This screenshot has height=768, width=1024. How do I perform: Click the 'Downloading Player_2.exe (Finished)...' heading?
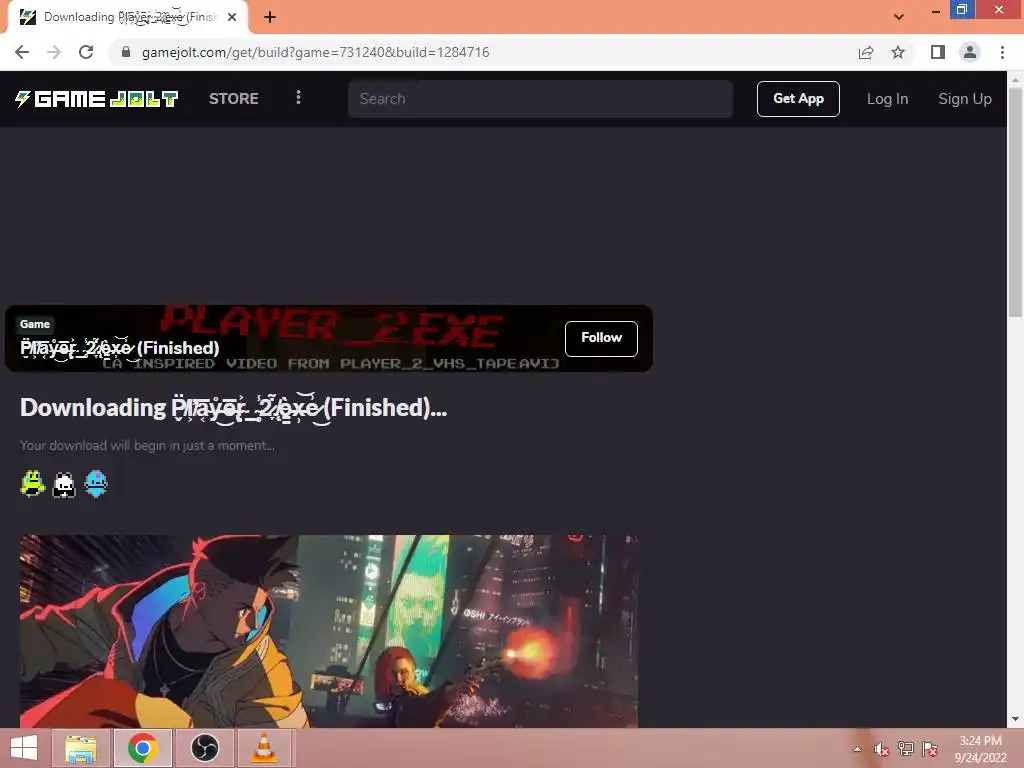point(233,408)
